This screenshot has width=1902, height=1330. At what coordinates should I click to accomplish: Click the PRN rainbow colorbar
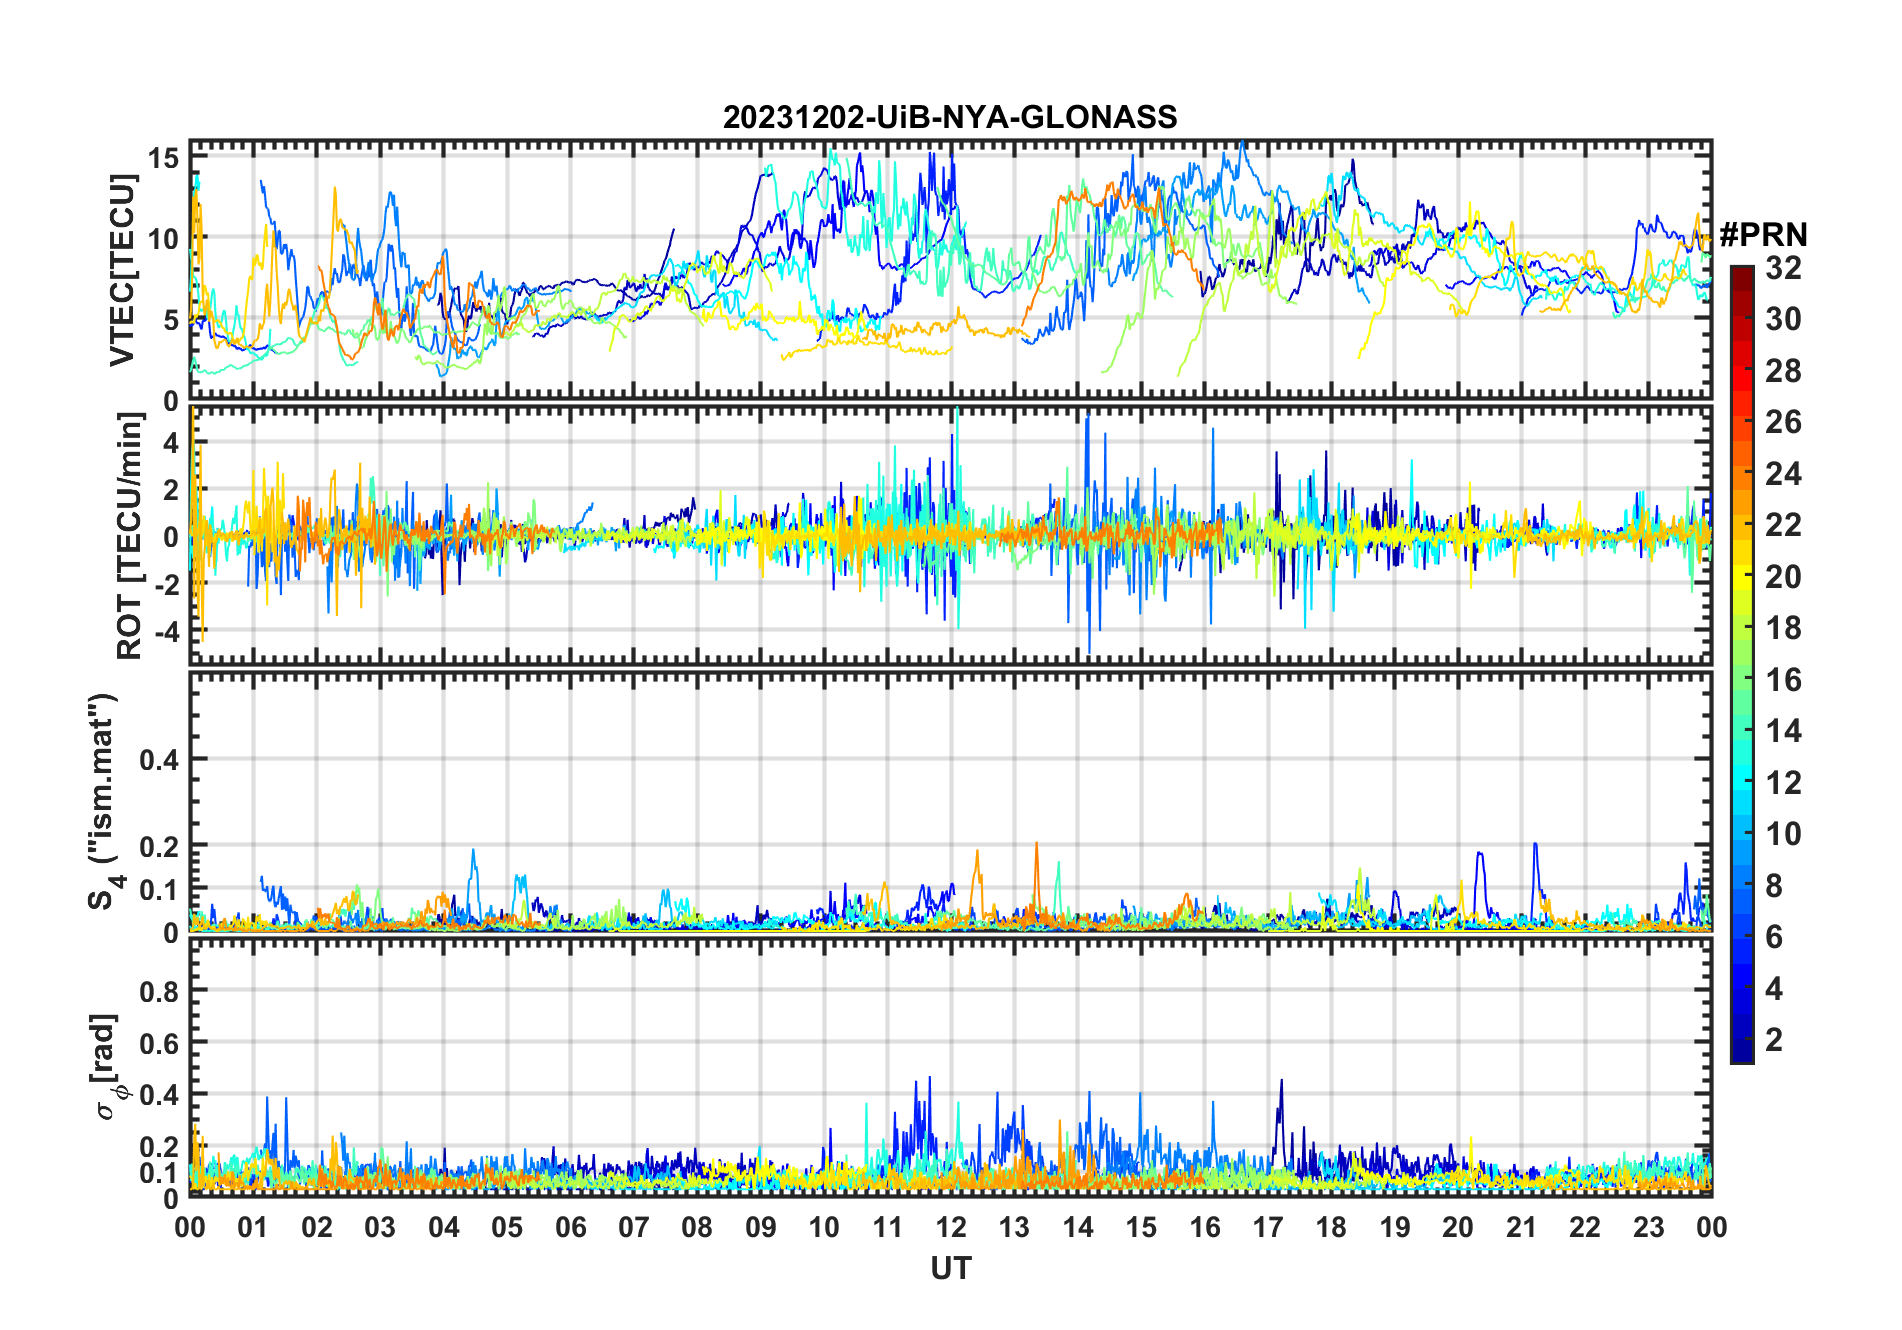1742,664
